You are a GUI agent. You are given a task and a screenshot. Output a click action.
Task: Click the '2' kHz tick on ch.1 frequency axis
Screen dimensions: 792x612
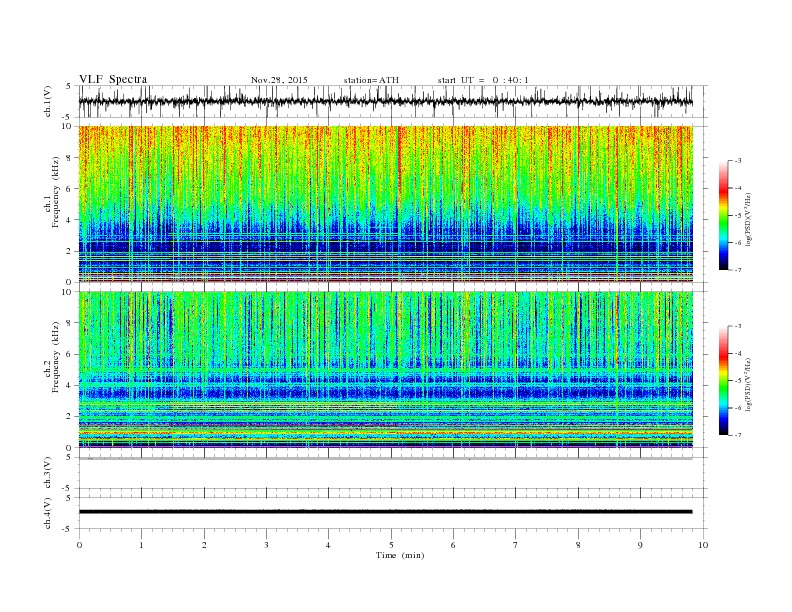pyautogui.click(x=69, y=251)
